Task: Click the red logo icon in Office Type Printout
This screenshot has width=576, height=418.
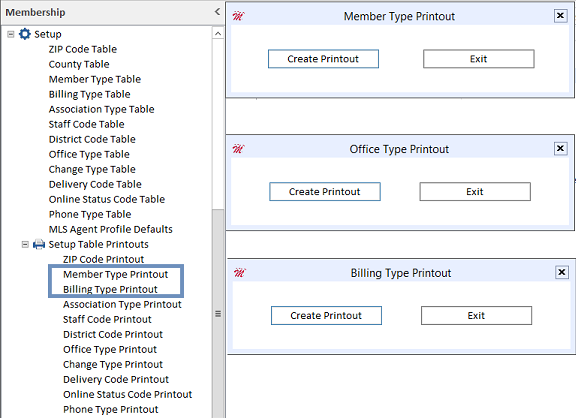Action: click(238, 149)
